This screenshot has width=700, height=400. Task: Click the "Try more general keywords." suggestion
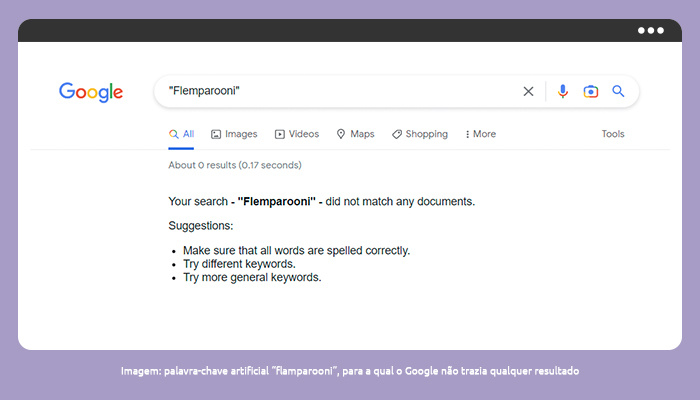click(x=252, y=277)
